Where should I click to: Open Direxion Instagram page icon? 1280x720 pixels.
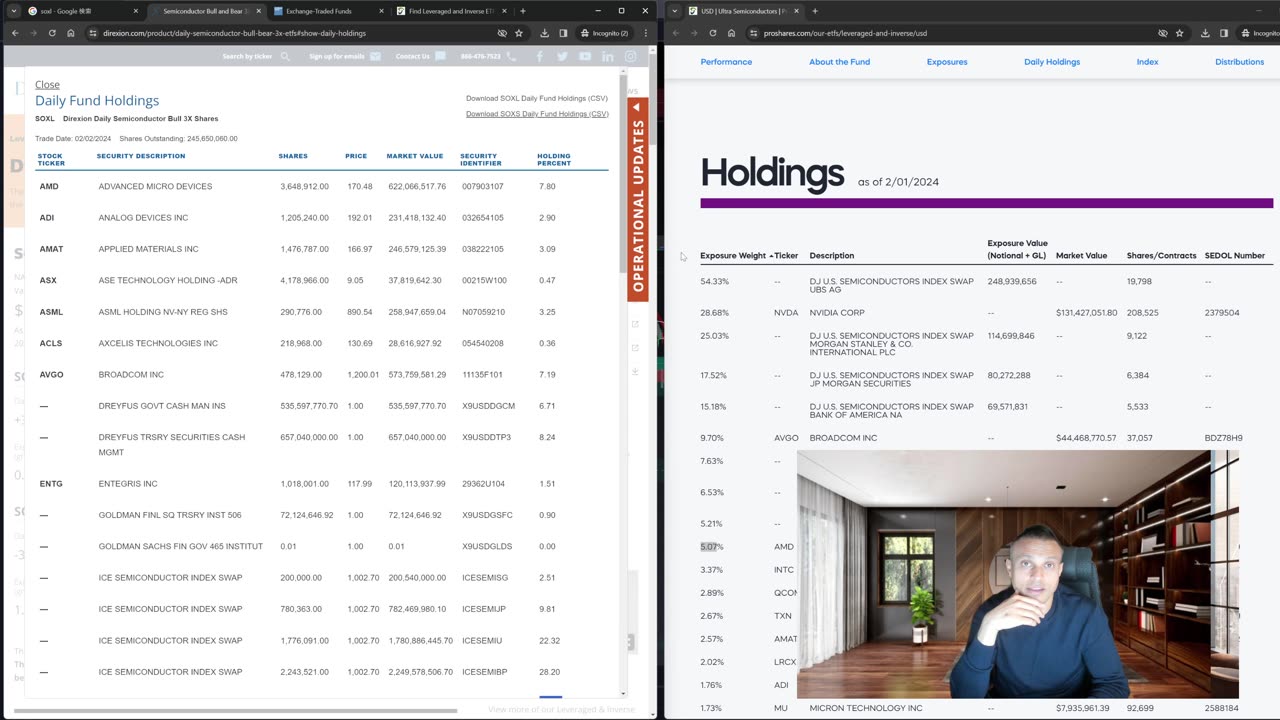tap(631, 56)
